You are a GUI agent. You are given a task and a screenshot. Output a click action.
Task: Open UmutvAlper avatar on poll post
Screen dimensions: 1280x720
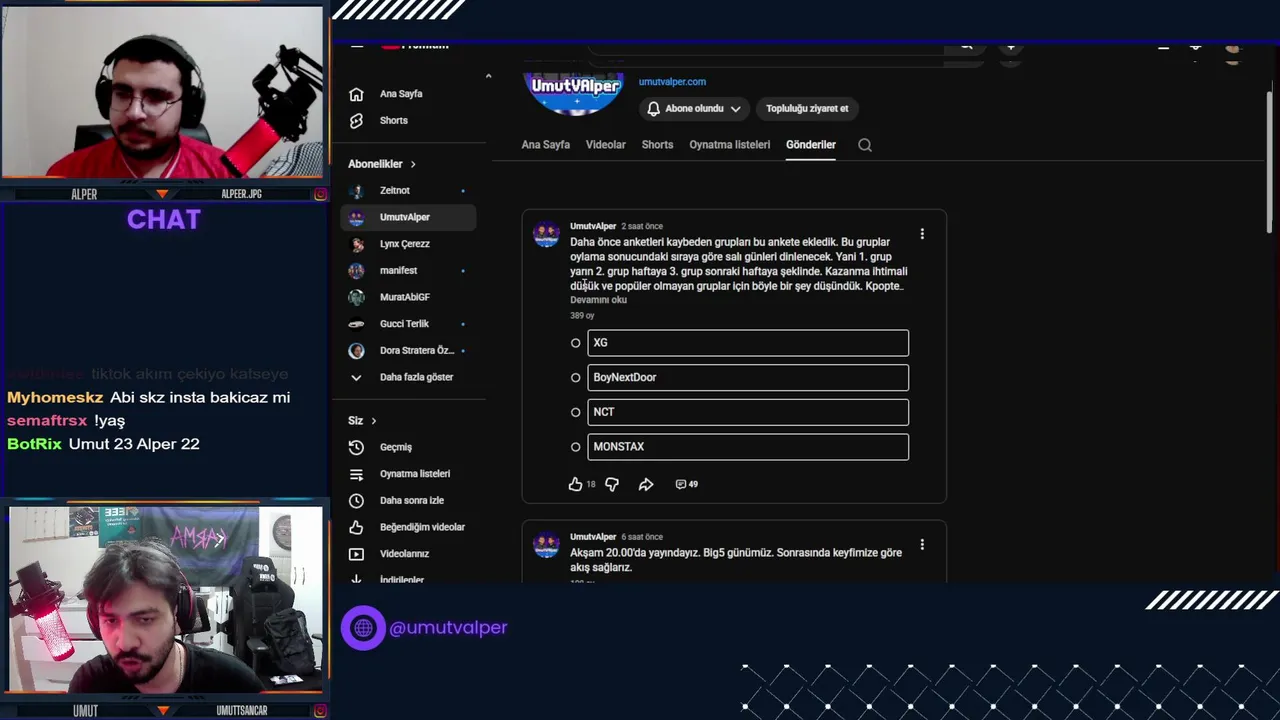(x=546, y=234)
